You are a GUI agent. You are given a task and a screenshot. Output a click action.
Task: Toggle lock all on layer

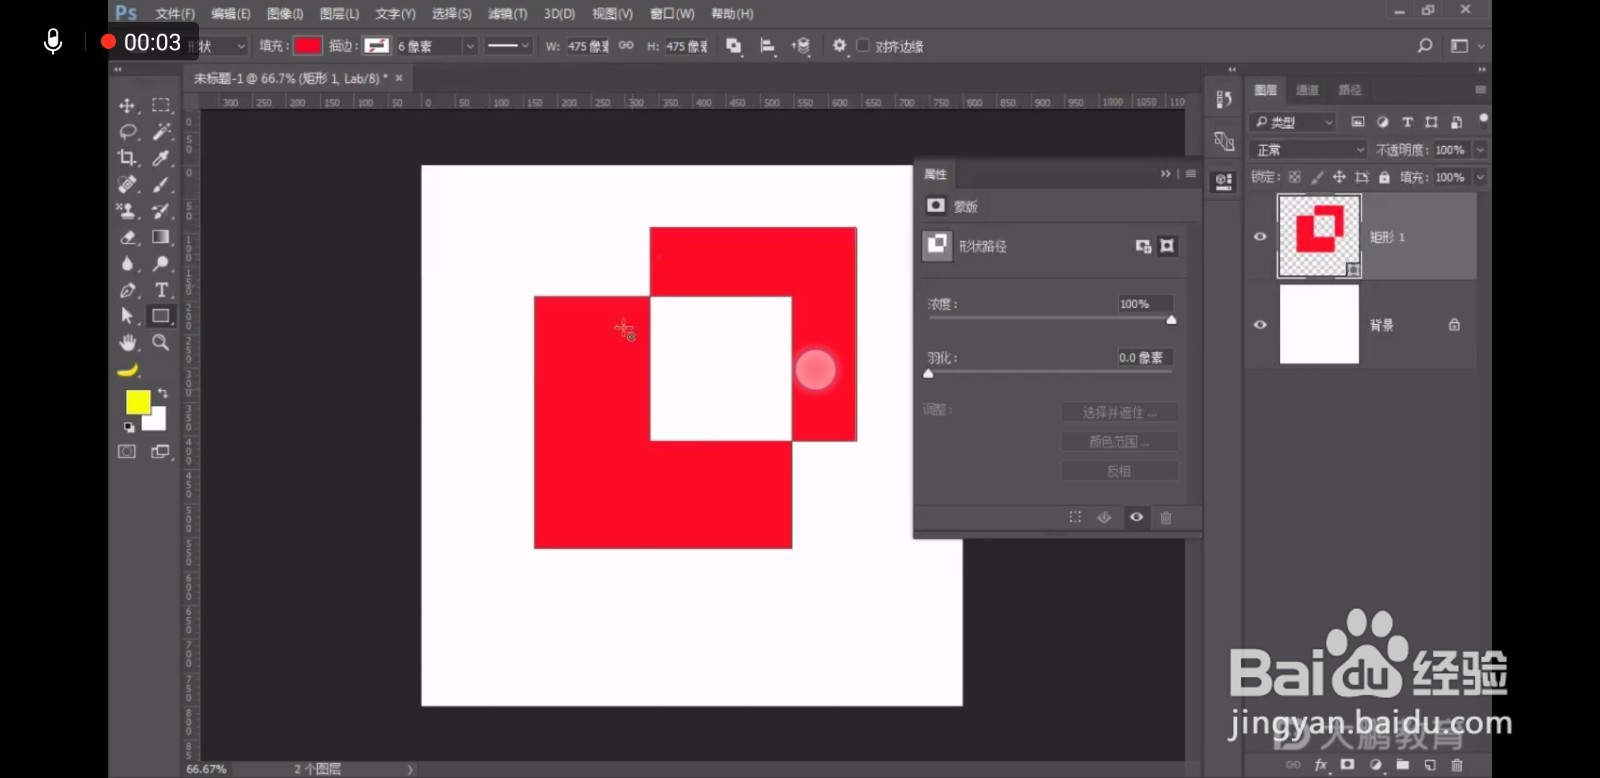pos(1384,177)
